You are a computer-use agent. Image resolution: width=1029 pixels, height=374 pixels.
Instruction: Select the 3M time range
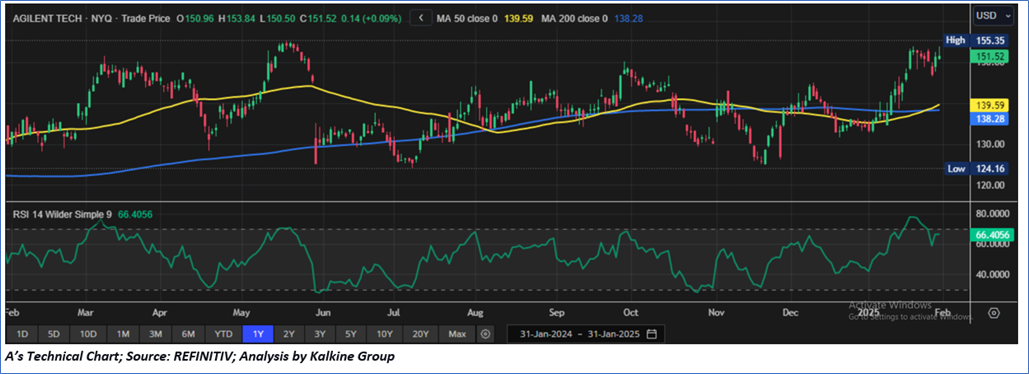pyautogui.click(x=156, y=334)
